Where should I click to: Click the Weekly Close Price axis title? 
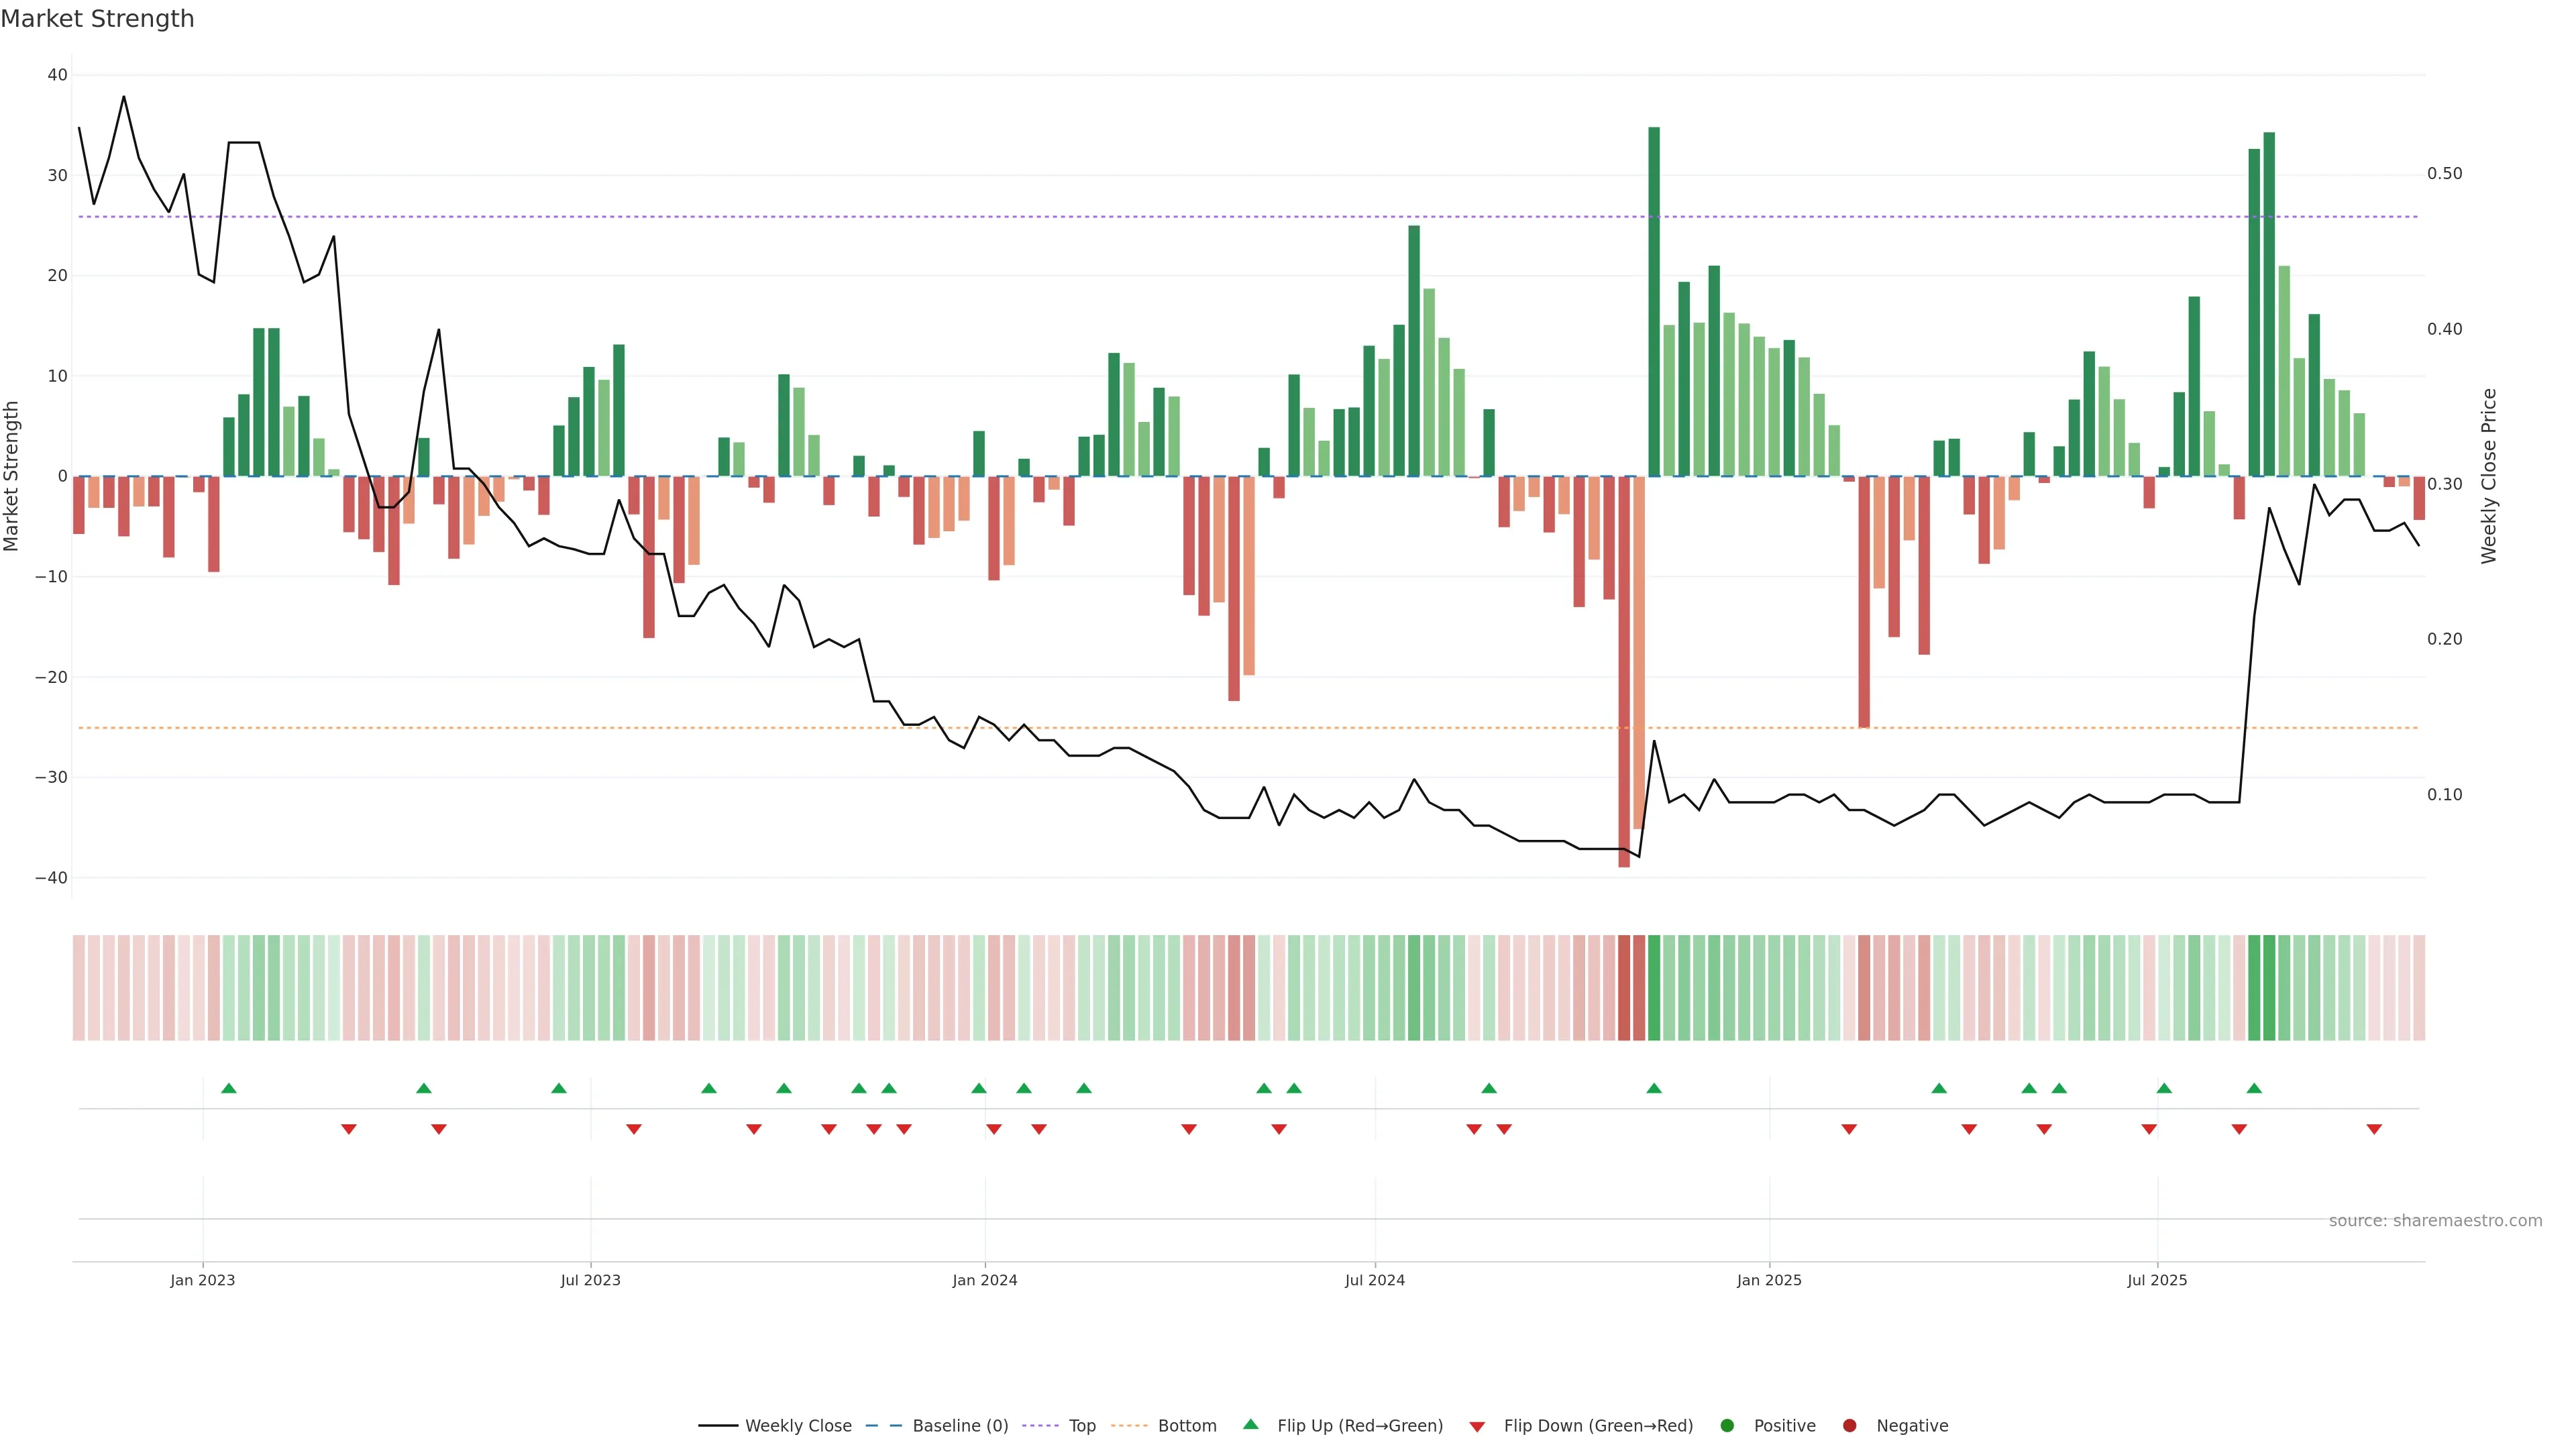click(x=2489, y=476)
